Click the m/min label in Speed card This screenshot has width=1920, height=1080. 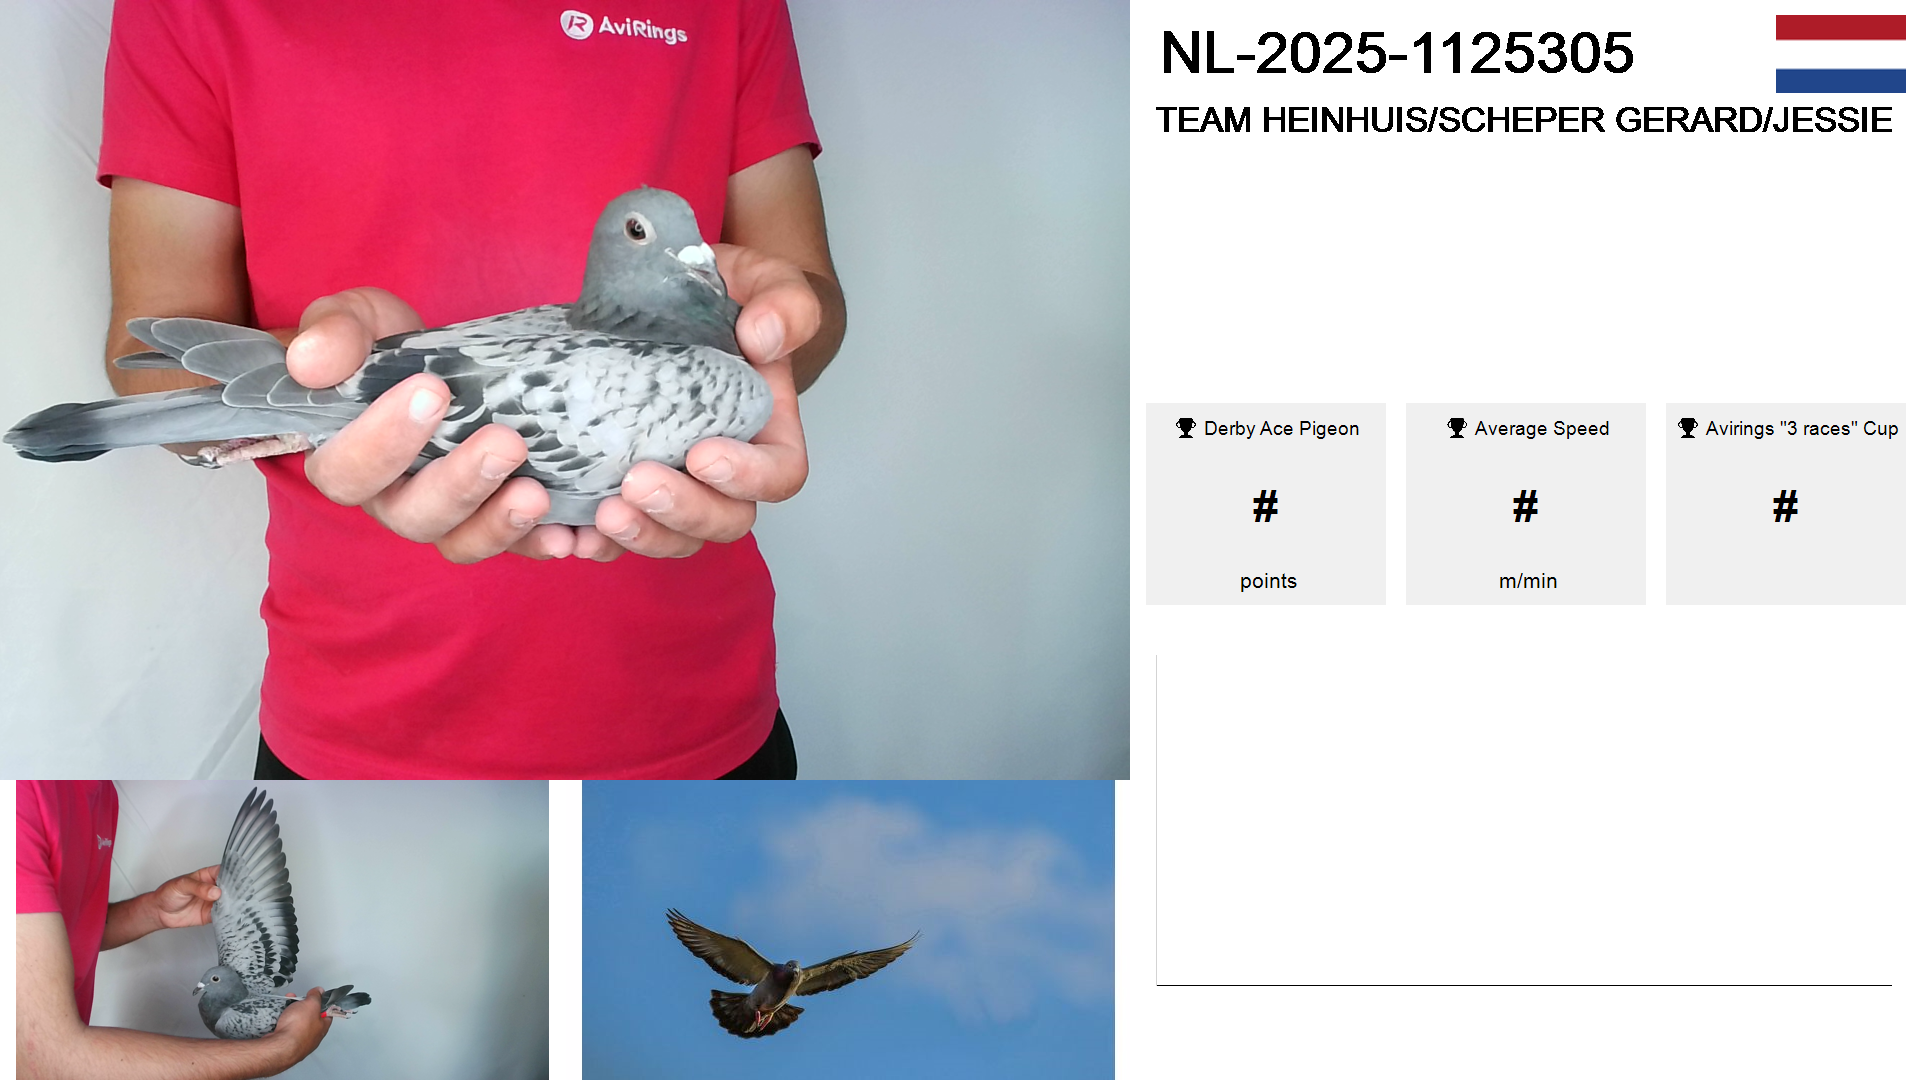1528,581
